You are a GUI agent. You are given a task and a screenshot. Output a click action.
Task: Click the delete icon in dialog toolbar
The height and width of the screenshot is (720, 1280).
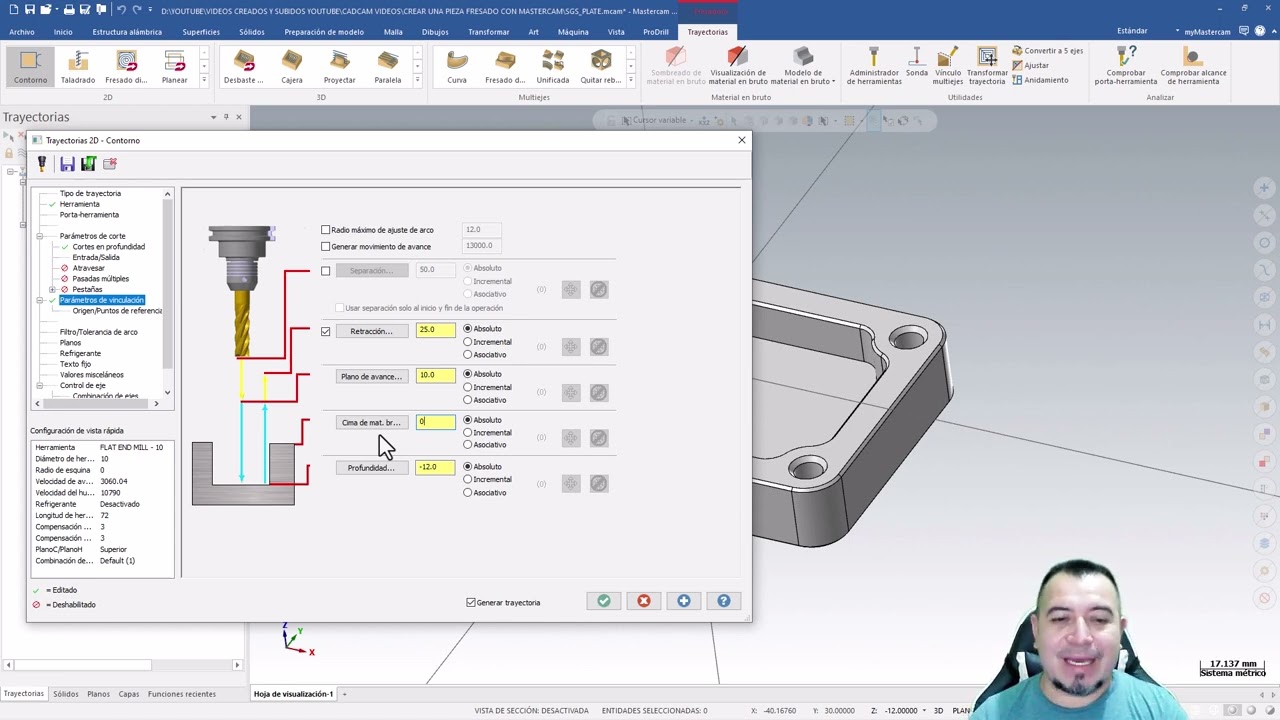pos(110,163)
